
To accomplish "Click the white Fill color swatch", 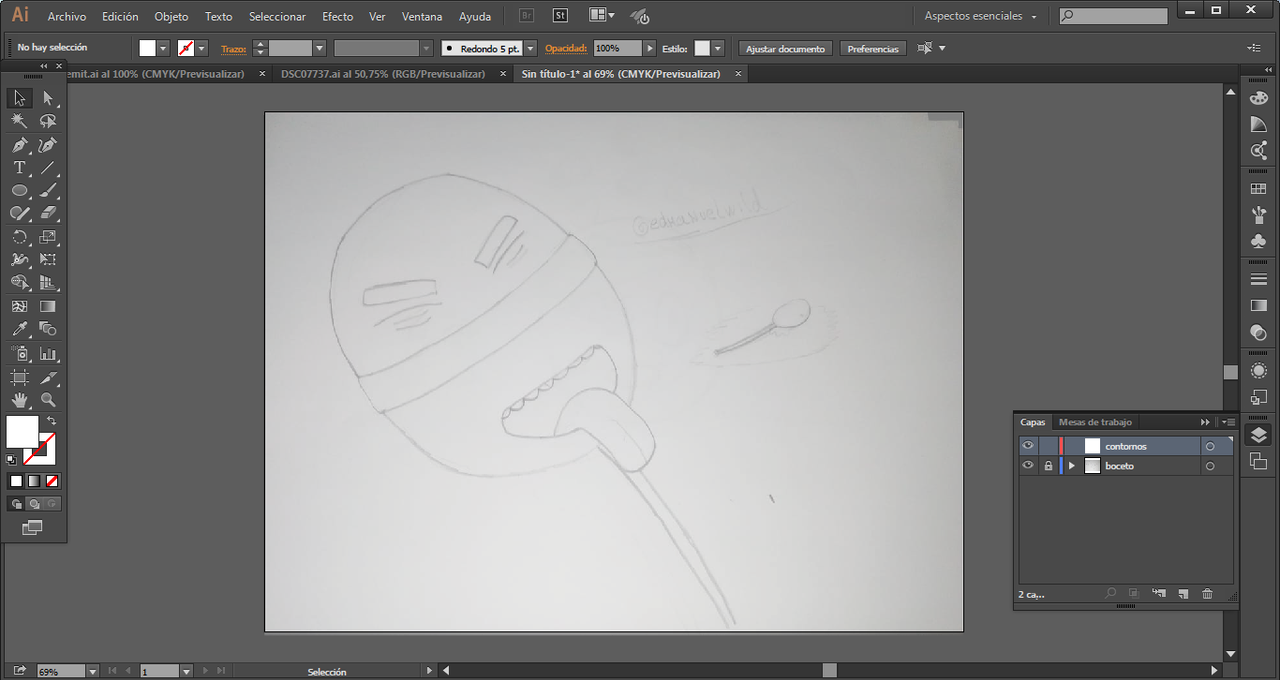I will tap(22, 432).
